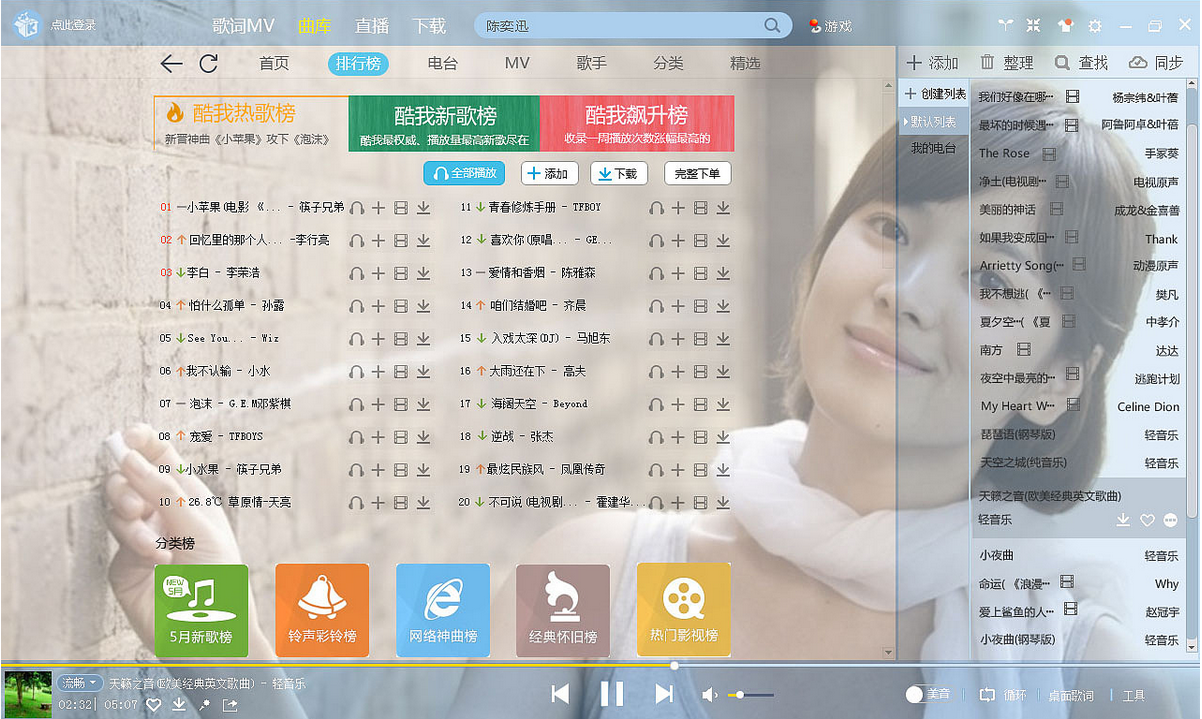The image size is (1202, 719).
Task: Click the sprout icon in title bar
Action: tap(1005, 25)
